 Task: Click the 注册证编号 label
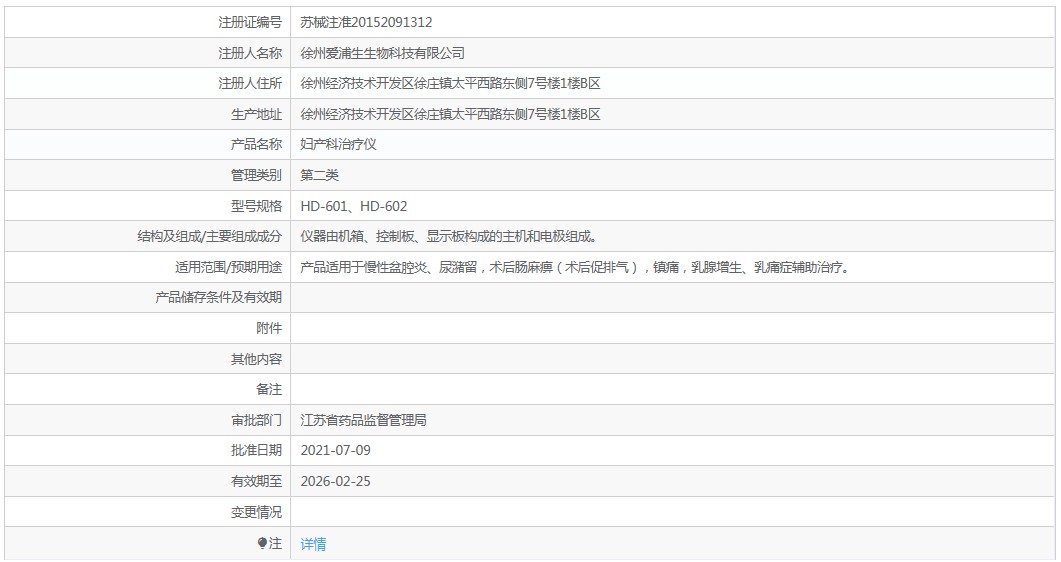[250, 22]
